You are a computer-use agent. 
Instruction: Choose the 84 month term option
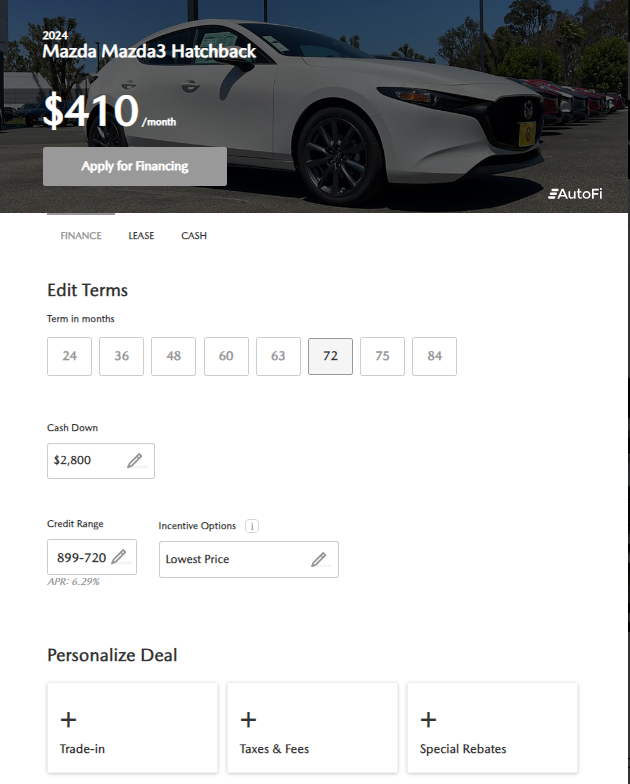coord(434,356)
